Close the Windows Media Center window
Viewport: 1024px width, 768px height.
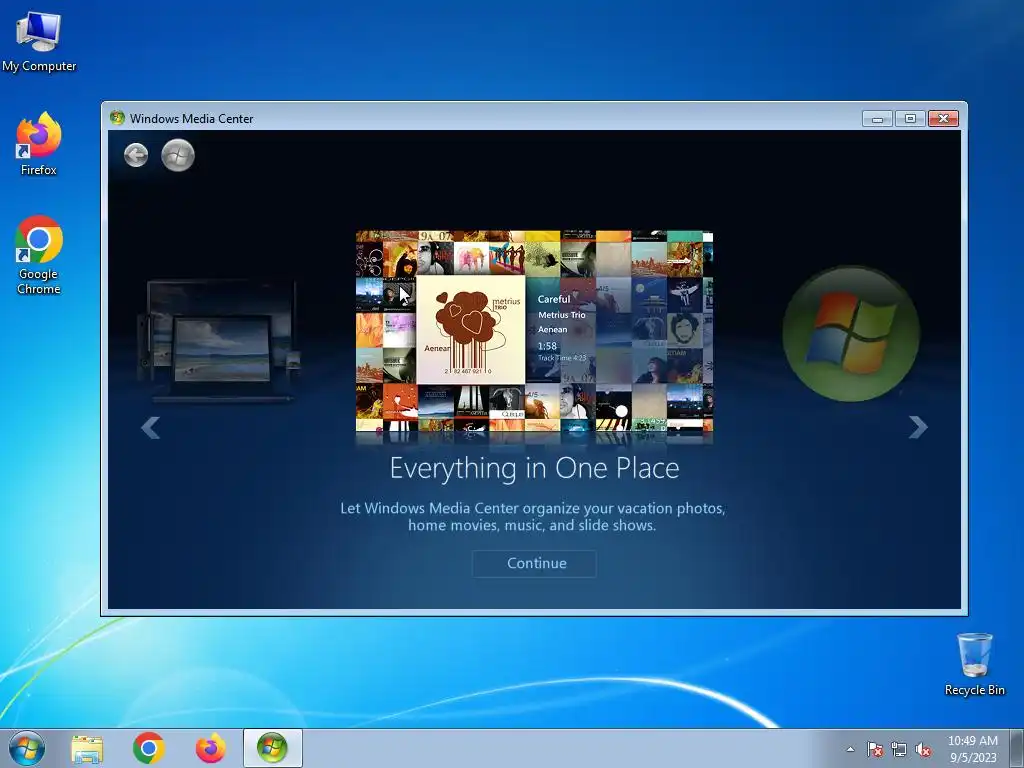click(943, 119)
